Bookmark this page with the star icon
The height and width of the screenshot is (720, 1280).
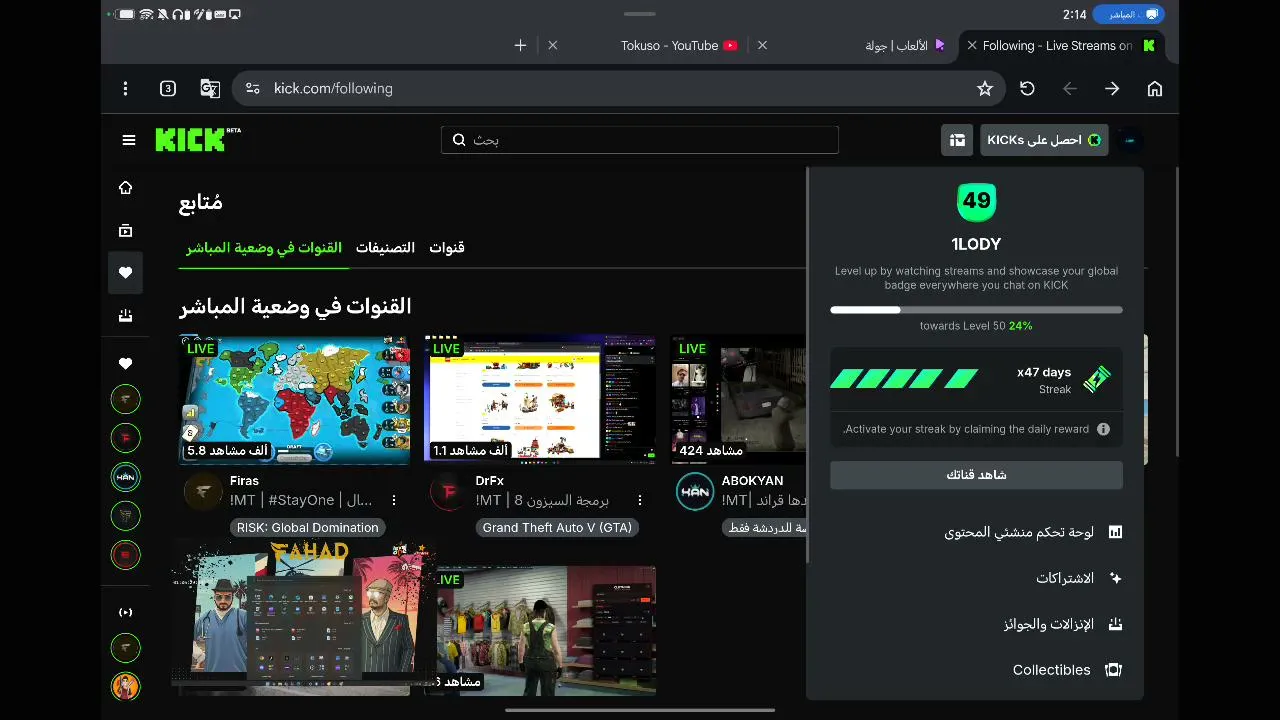985,89
